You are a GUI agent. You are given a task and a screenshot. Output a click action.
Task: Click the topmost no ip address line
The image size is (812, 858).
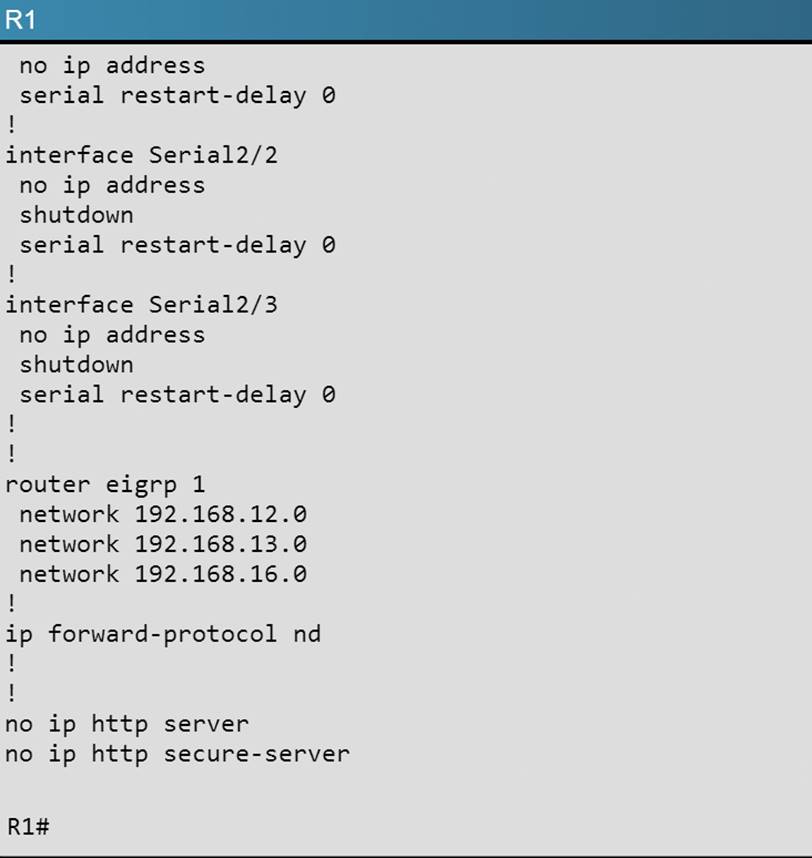(112, 66)
